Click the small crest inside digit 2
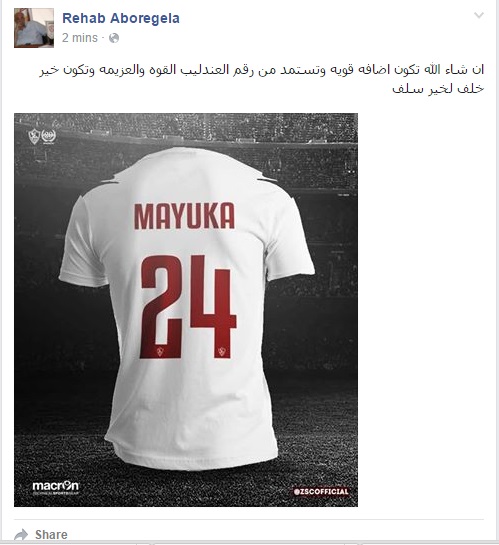This screenshot has width=499, height=545. pos(161,351)
